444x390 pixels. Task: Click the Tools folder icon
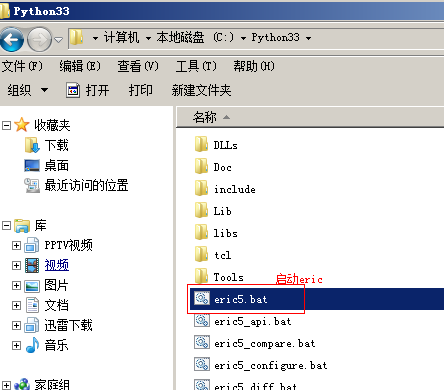tap(201, 275)
